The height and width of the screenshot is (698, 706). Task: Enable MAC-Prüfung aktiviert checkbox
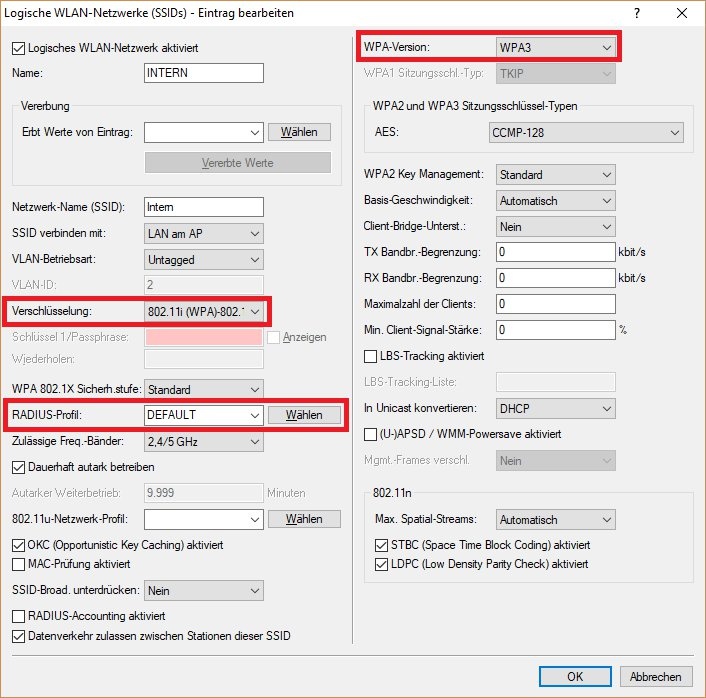18,564
